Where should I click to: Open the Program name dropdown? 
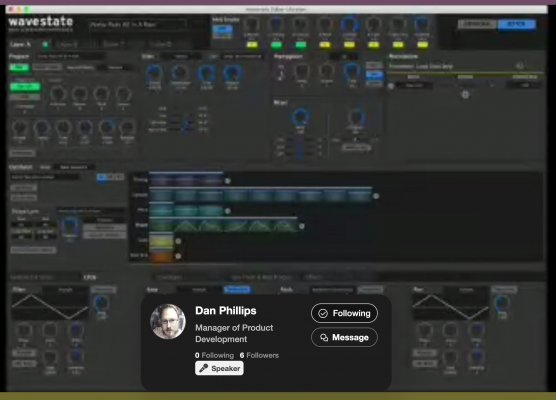click(x=70, y=56)
